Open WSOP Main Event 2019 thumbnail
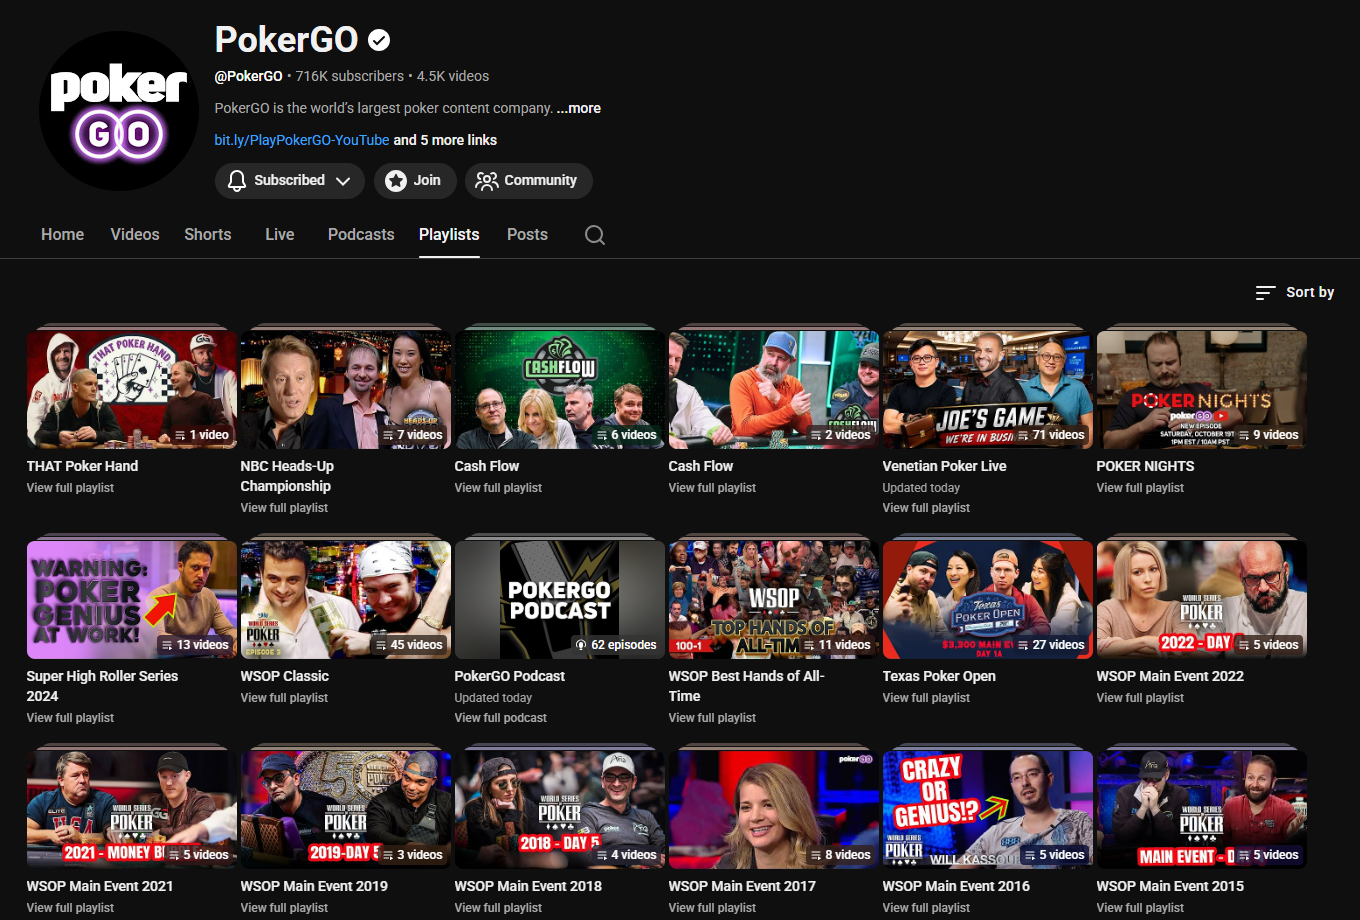Screen dimensions: 1360x920 [x=346, y=810]
